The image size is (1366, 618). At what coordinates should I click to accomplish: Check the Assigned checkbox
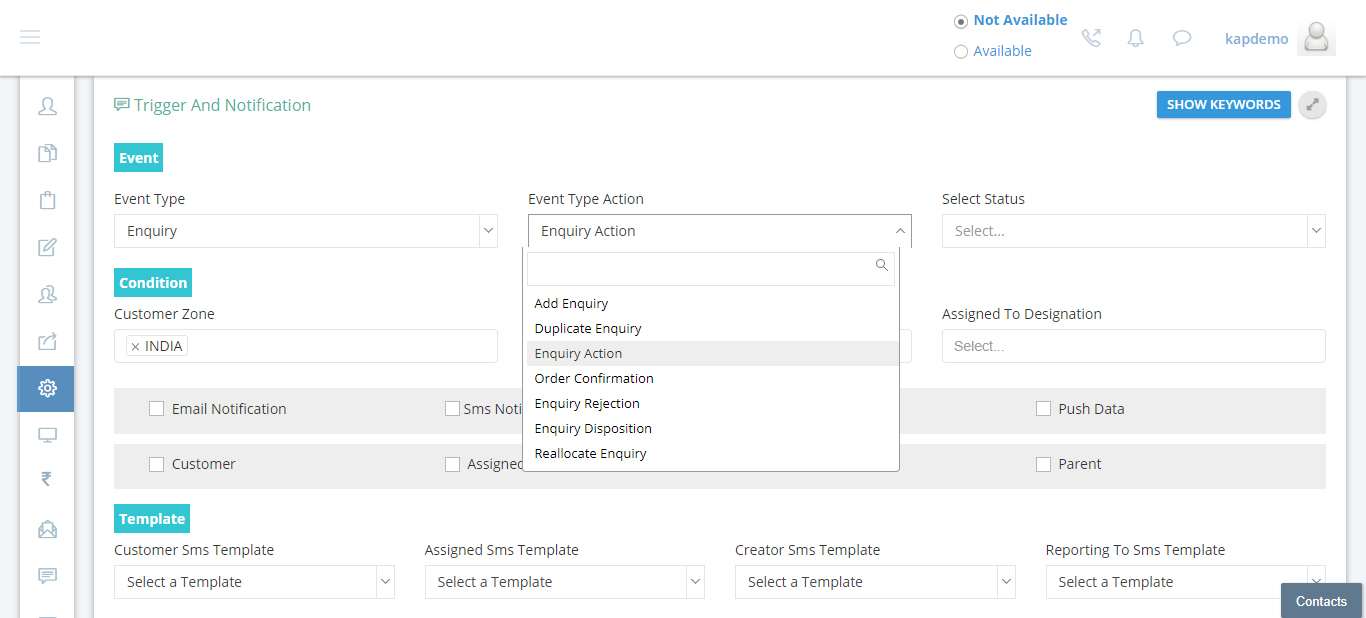(x=452, y=464)
